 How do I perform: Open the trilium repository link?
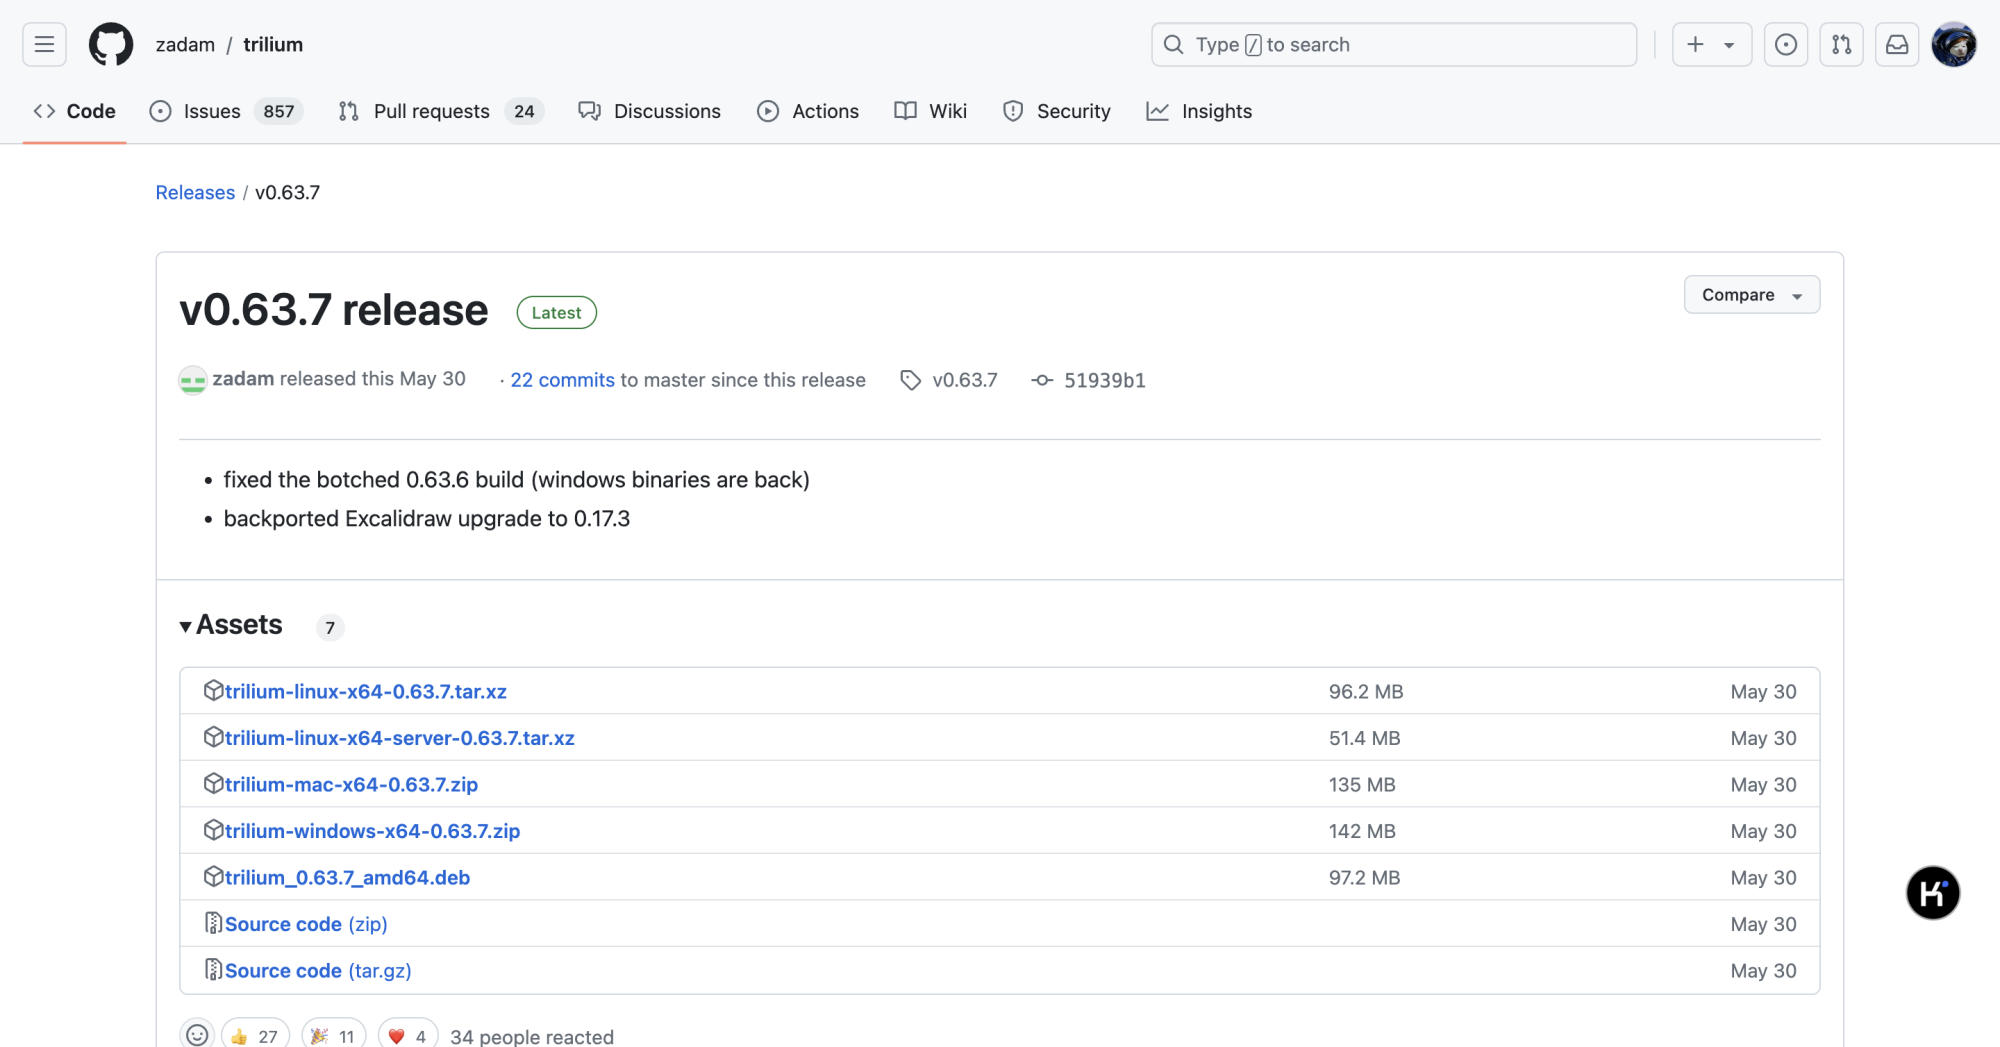pos(273,44)
